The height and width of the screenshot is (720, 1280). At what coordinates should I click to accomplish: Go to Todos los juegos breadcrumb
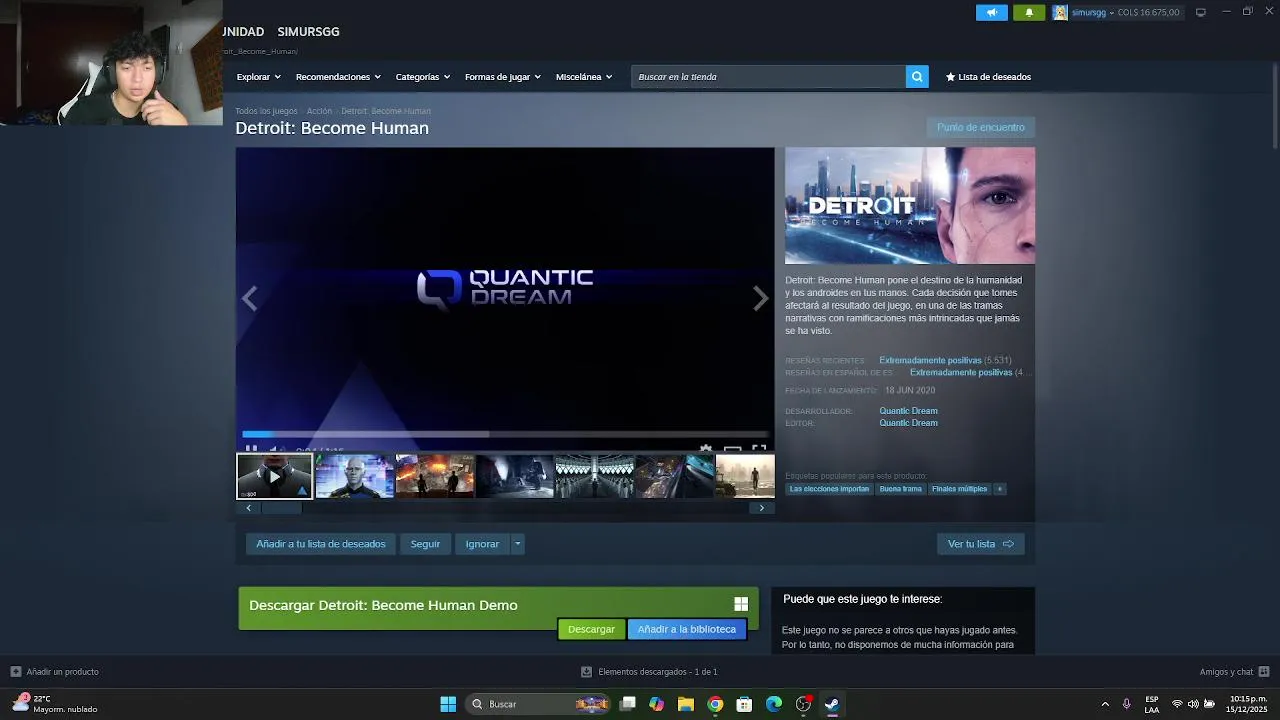[266, 111]
